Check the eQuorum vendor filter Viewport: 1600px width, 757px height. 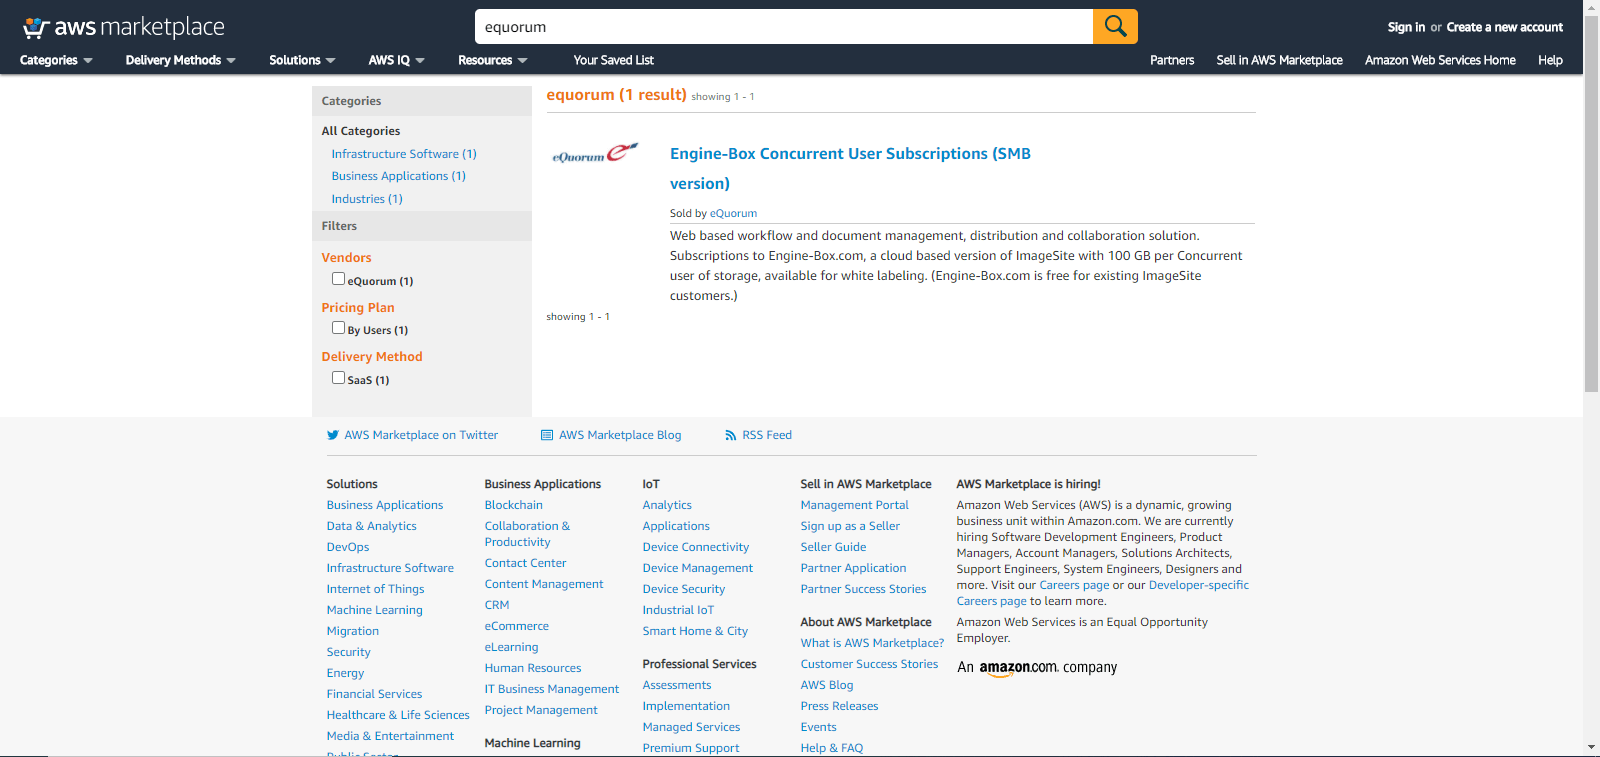(x=338, y=279)
